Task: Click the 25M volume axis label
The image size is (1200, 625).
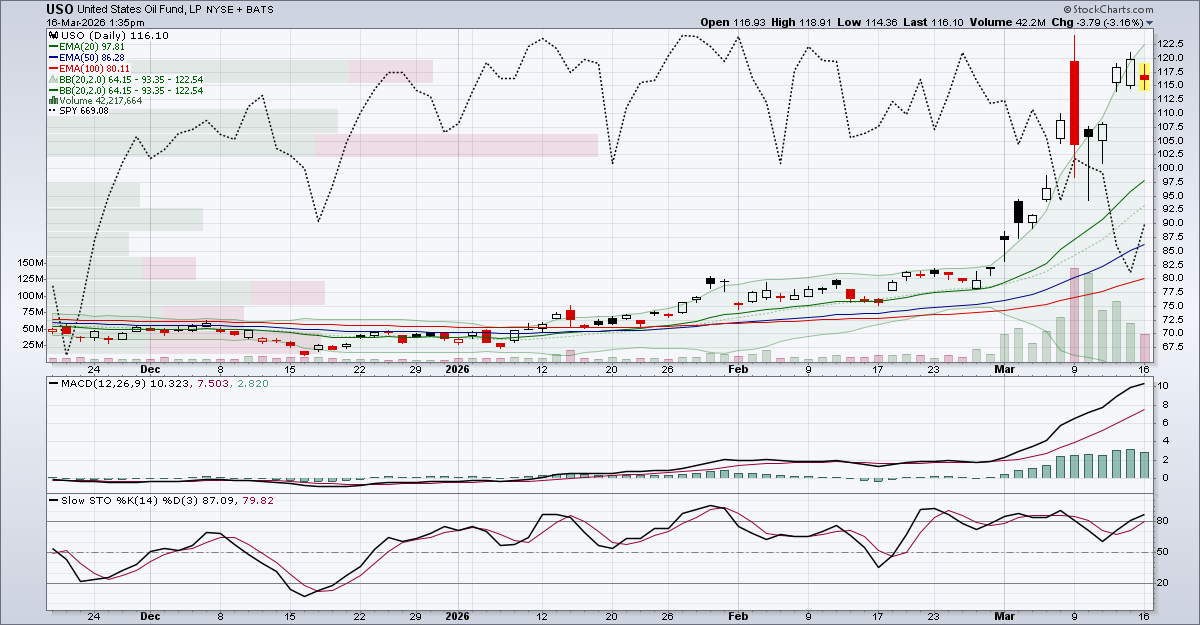Action: coord(33,345)
